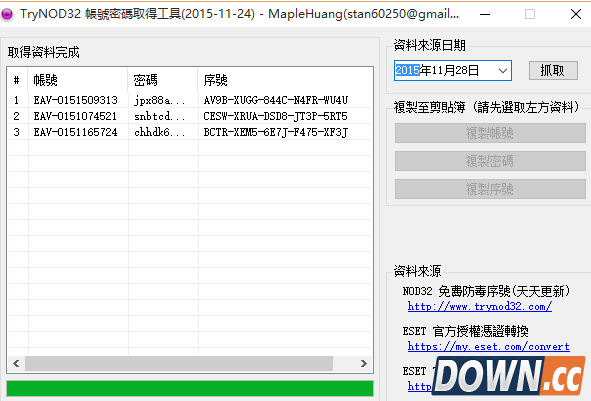Select account EAV-0151165724
The width and height of the screenshot is (591, 401).
pos(75,132)
